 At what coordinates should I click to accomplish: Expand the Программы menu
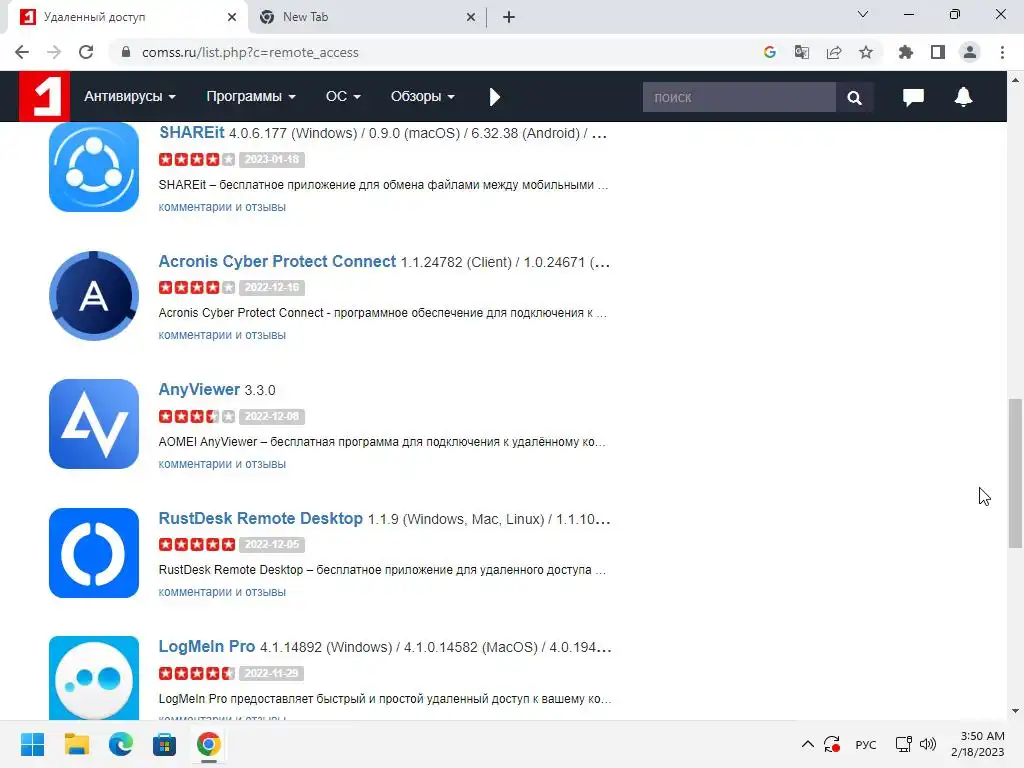[251, 96]
